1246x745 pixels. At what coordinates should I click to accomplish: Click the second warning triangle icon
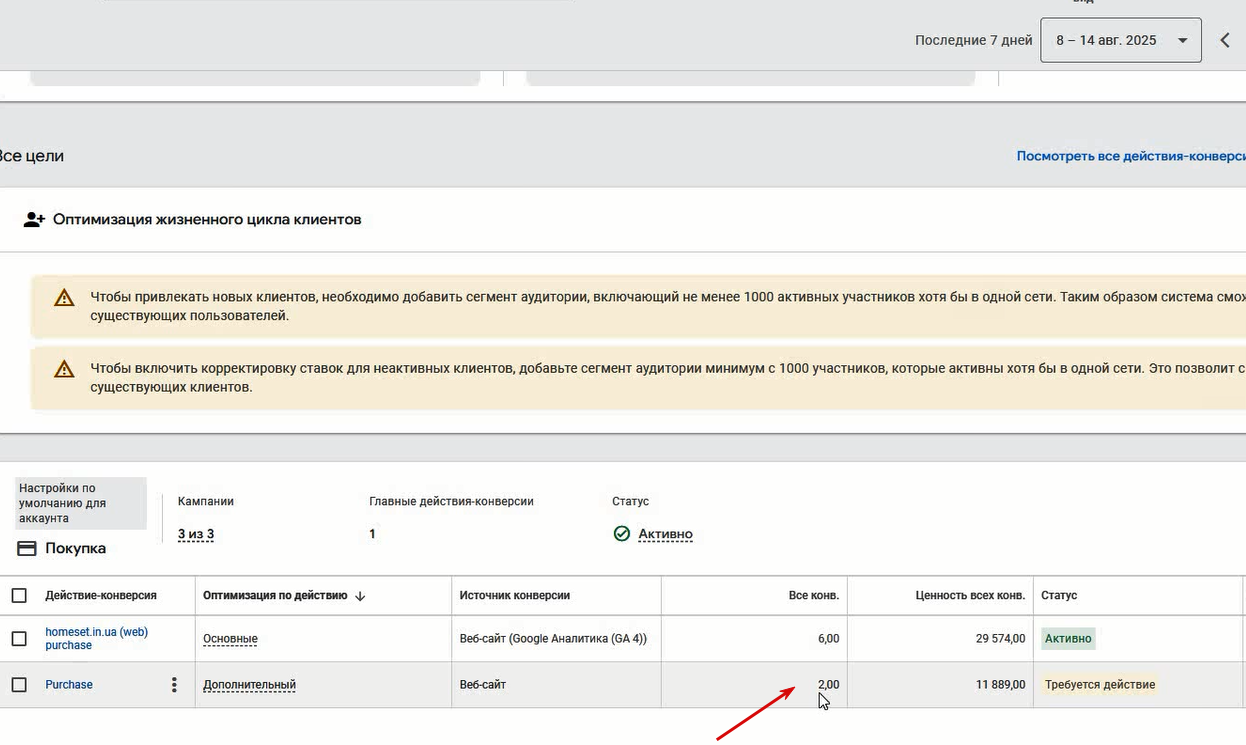tap(64, 369)
